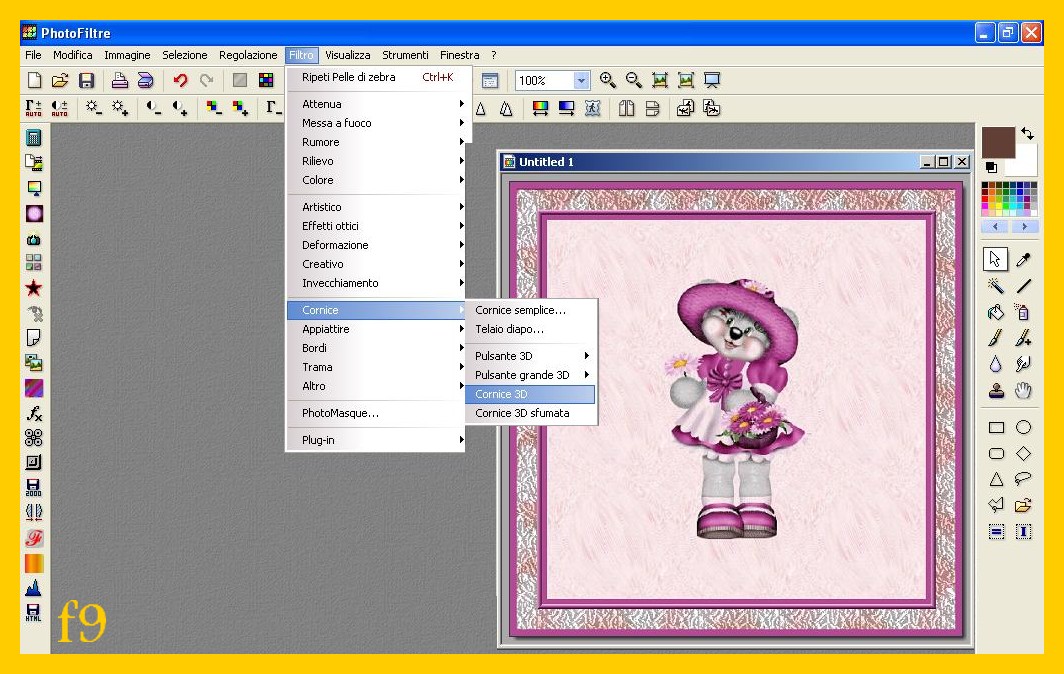Image resolution: width=1064 pixels, height=674 pixels.
Task: Select the Paint Bucket fill tool
Action: point(996,313)
